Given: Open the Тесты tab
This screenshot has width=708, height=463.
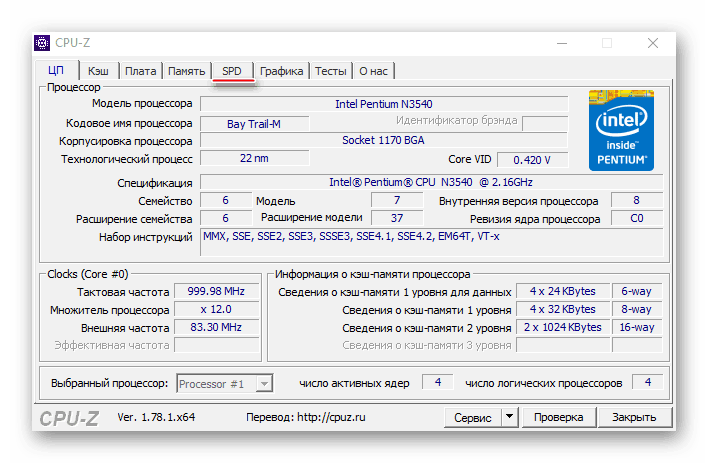Looking at the screenshot, I should (x=331, y=71).
